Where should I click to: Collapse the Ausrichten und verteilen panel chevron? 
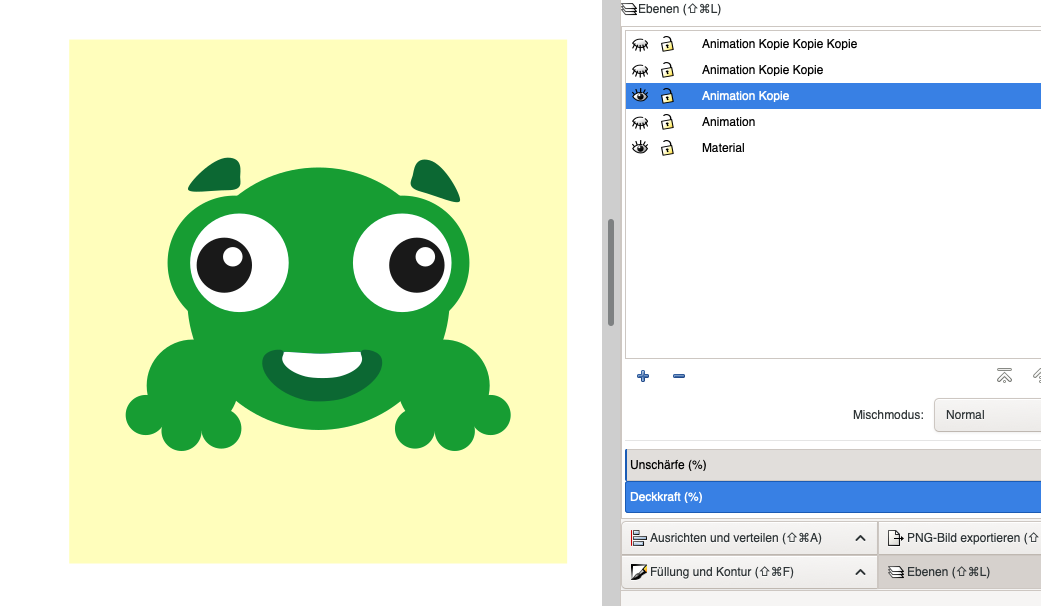point(860,538)
